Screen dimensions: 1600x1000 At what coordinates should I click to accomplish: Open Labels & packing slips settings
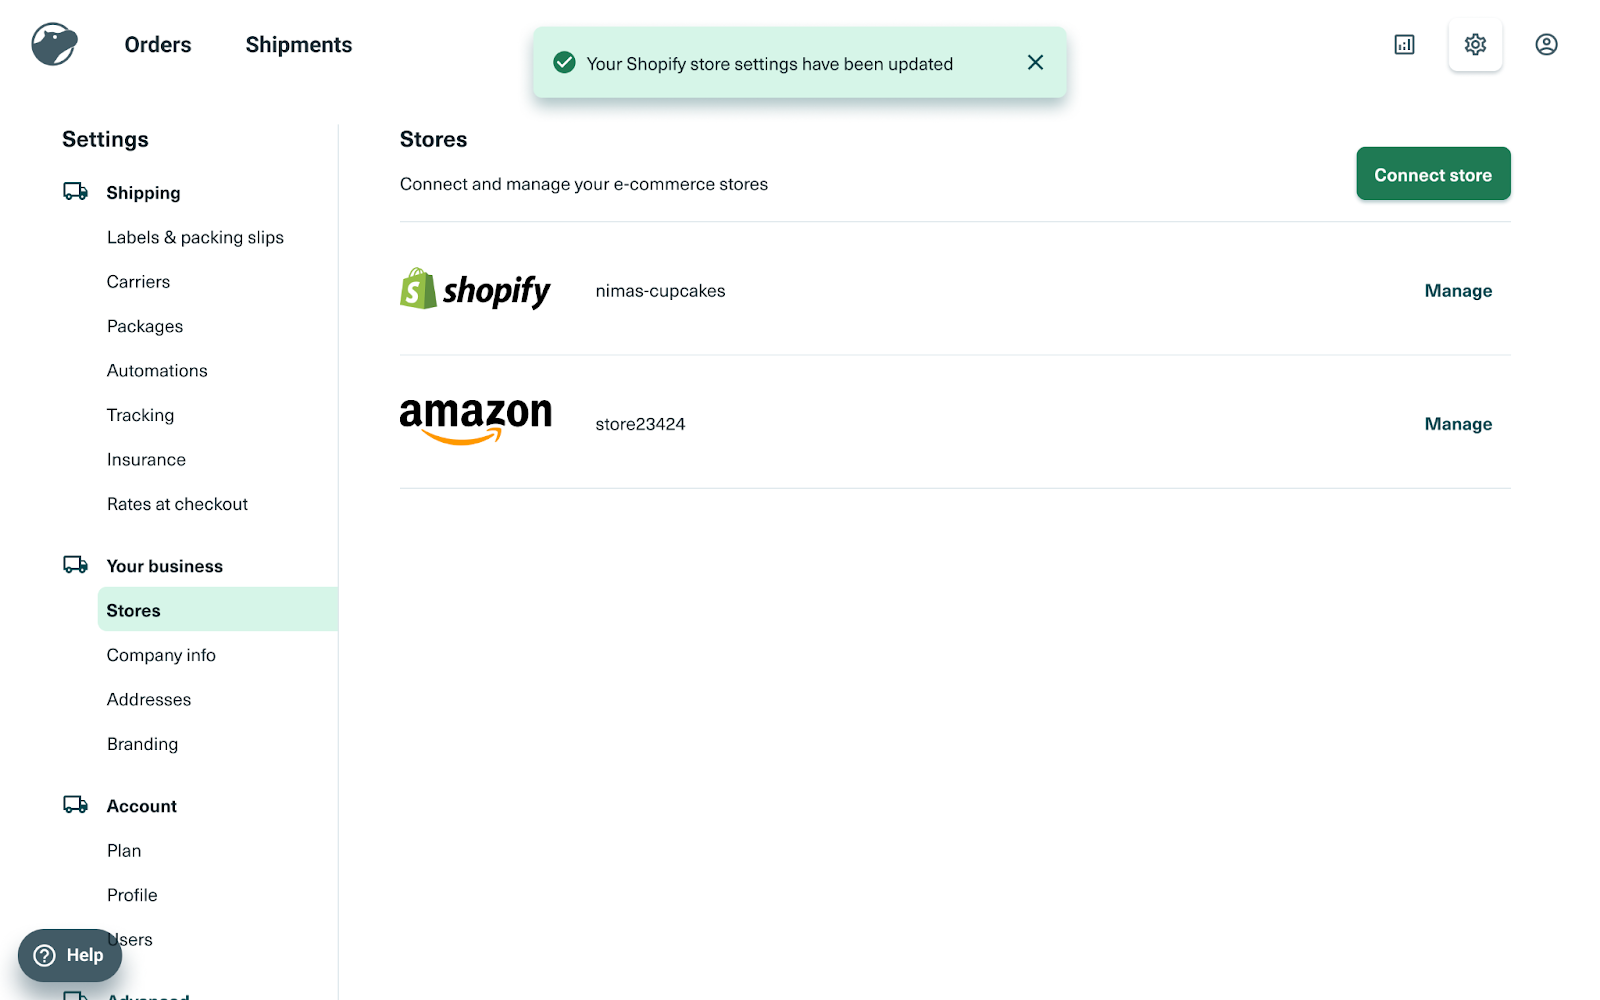[x=195, y=237]
